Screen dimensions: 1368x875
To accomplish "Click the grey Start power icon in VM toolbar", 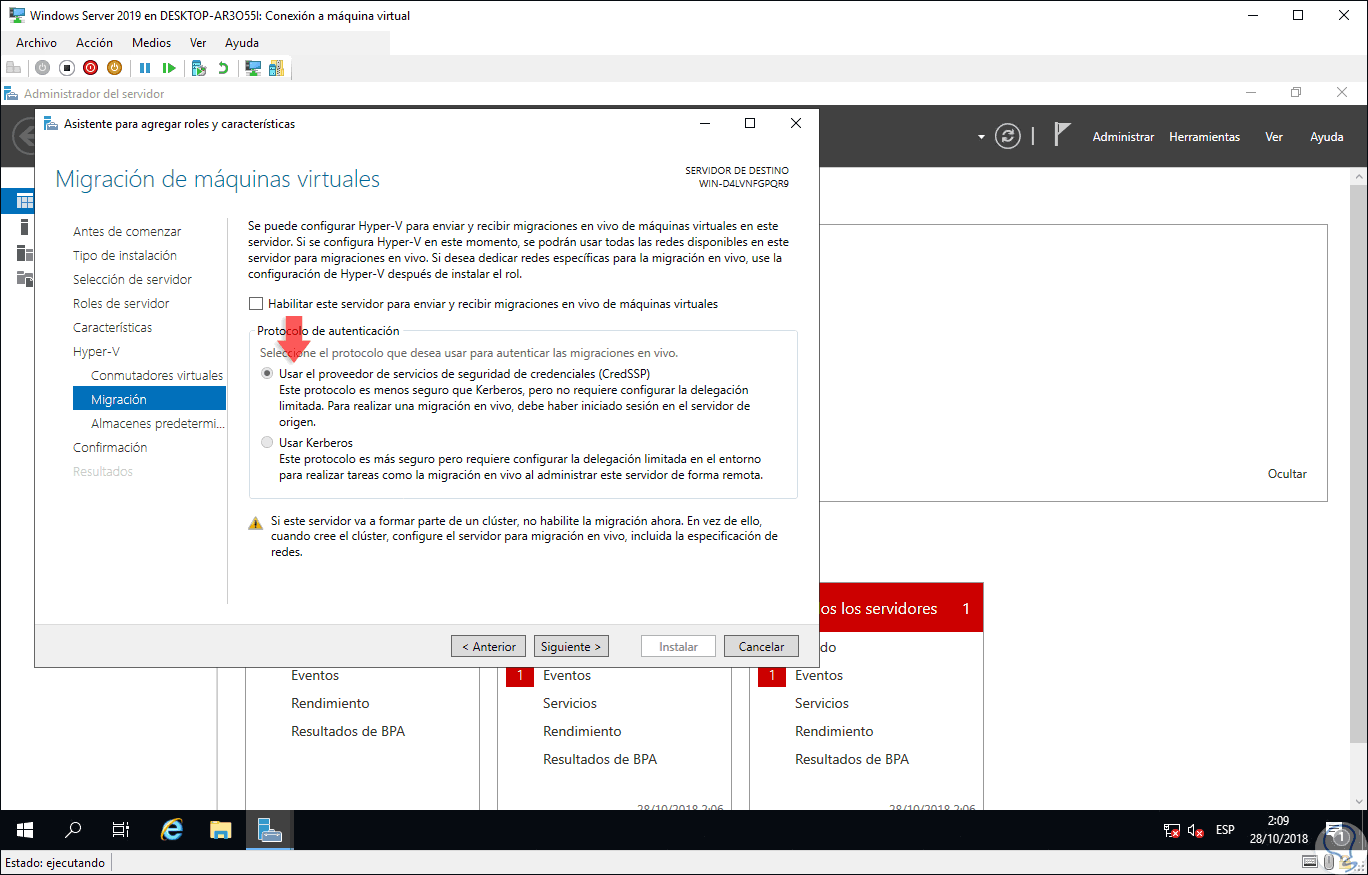I will [42, 68].
